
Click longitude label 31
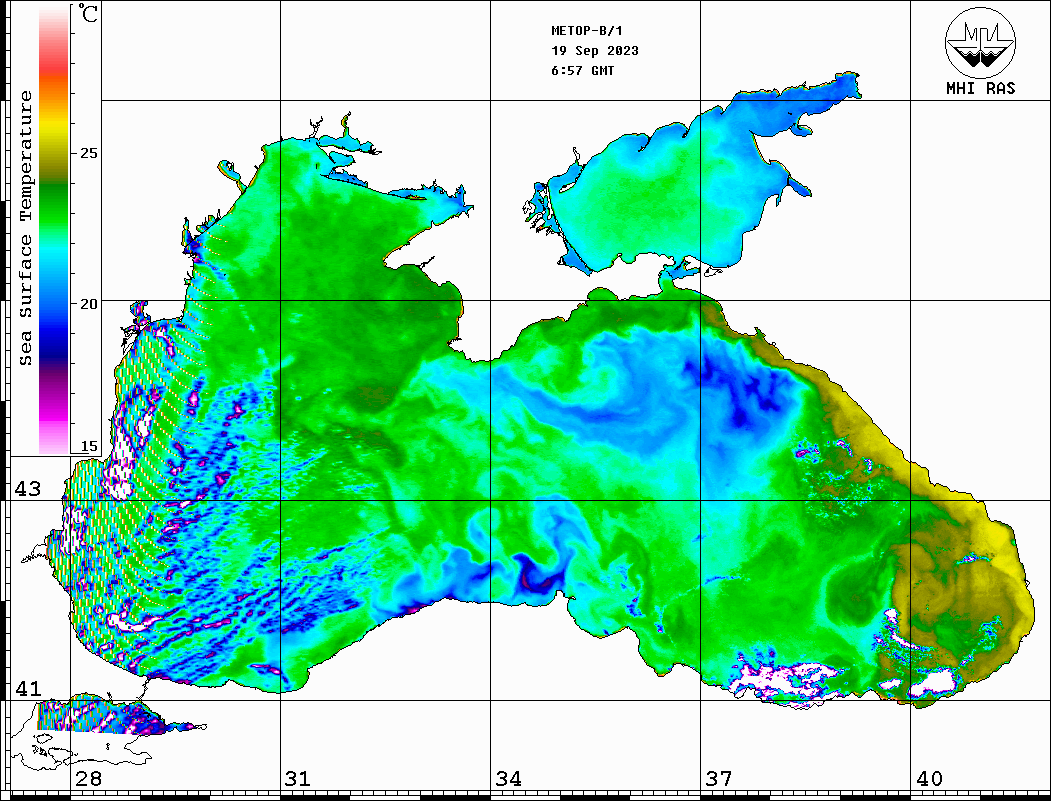(298, 778)
